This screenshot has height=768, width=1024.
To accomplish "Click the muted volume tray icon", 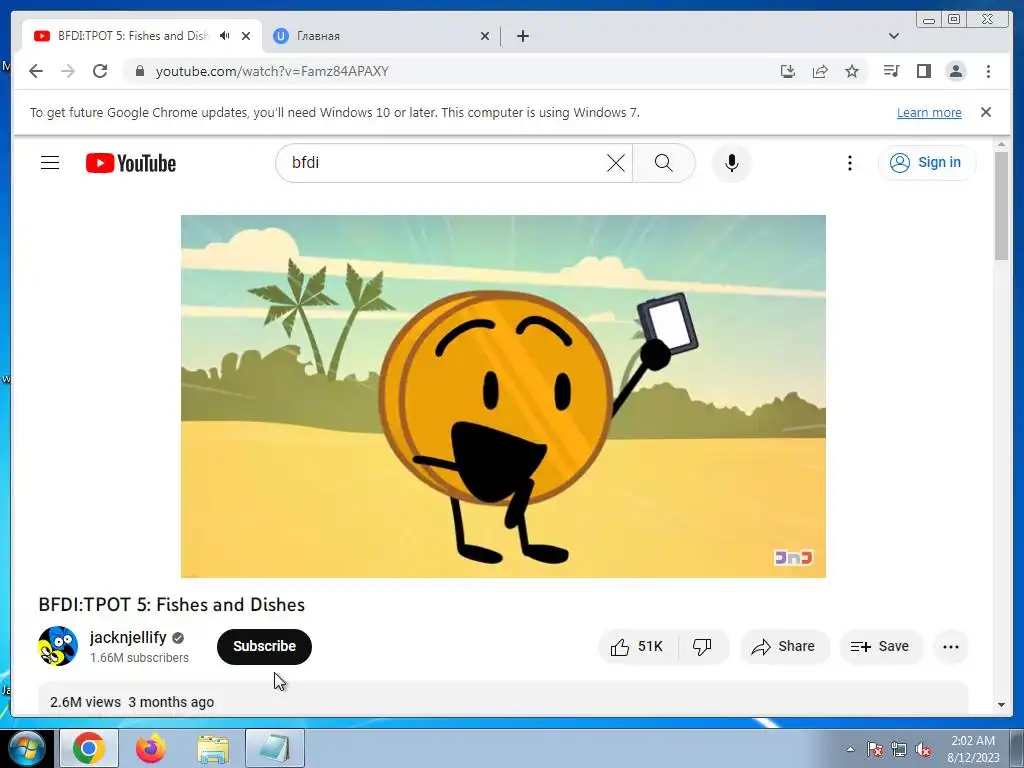I will point(923,749).
